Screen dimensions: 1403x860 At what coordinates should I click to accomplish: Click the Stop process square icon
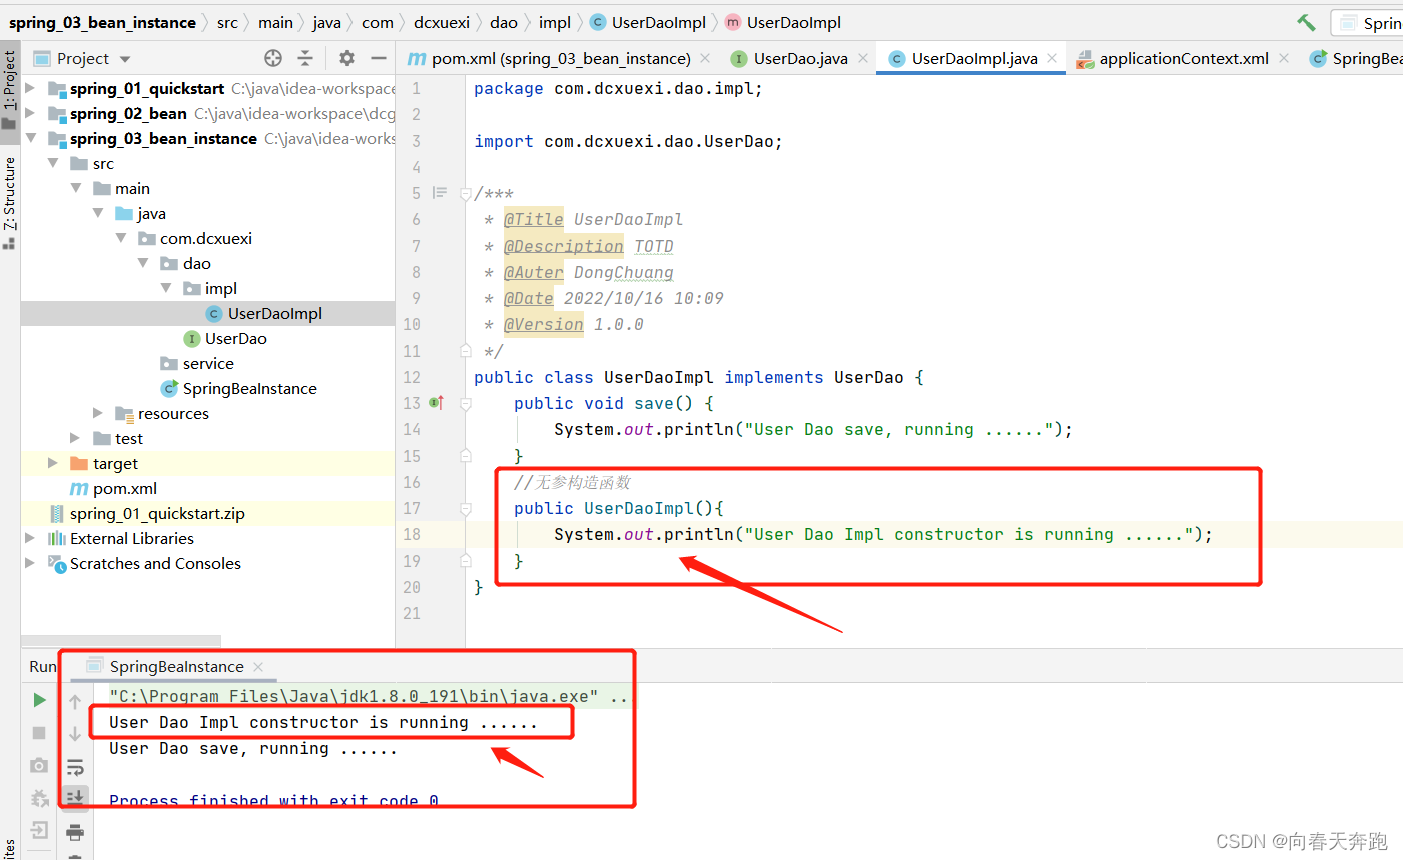pos(39,733)
